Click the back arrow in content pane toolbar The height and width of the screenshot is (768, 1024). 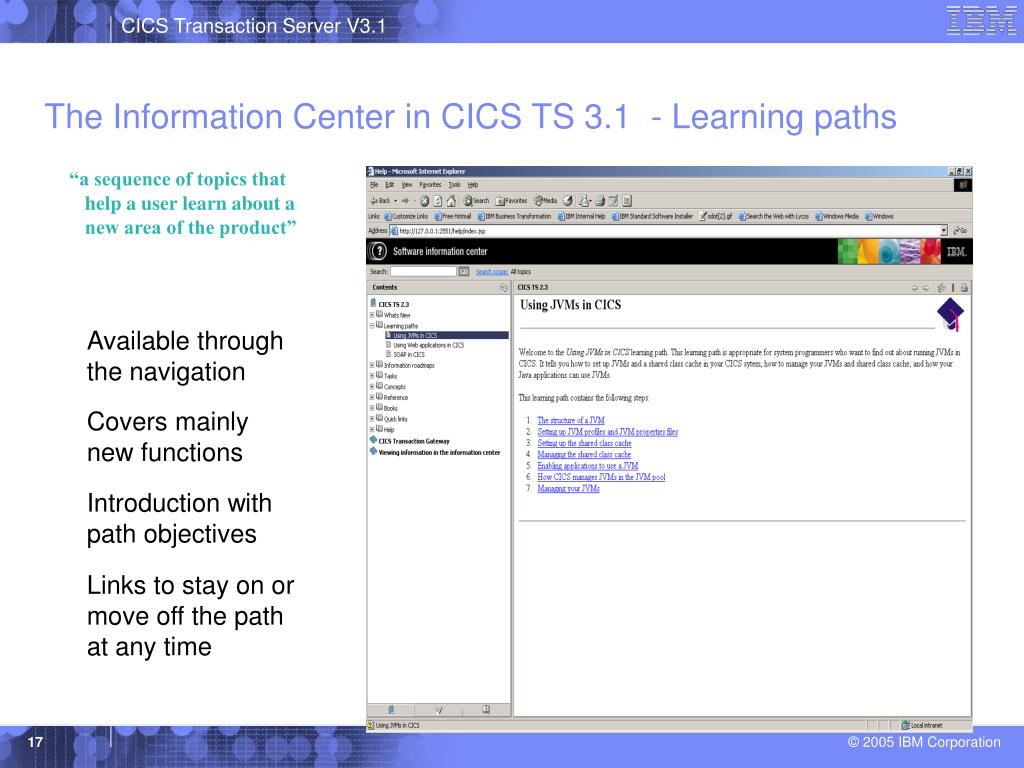(915, 288)
